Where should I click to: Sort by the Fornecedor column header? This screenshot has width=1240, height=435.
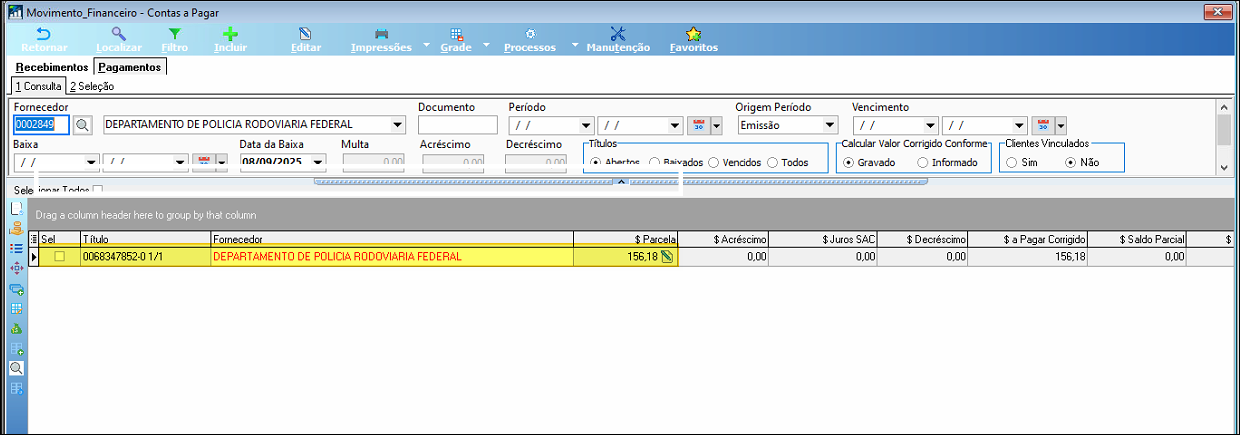pos(391,240)
